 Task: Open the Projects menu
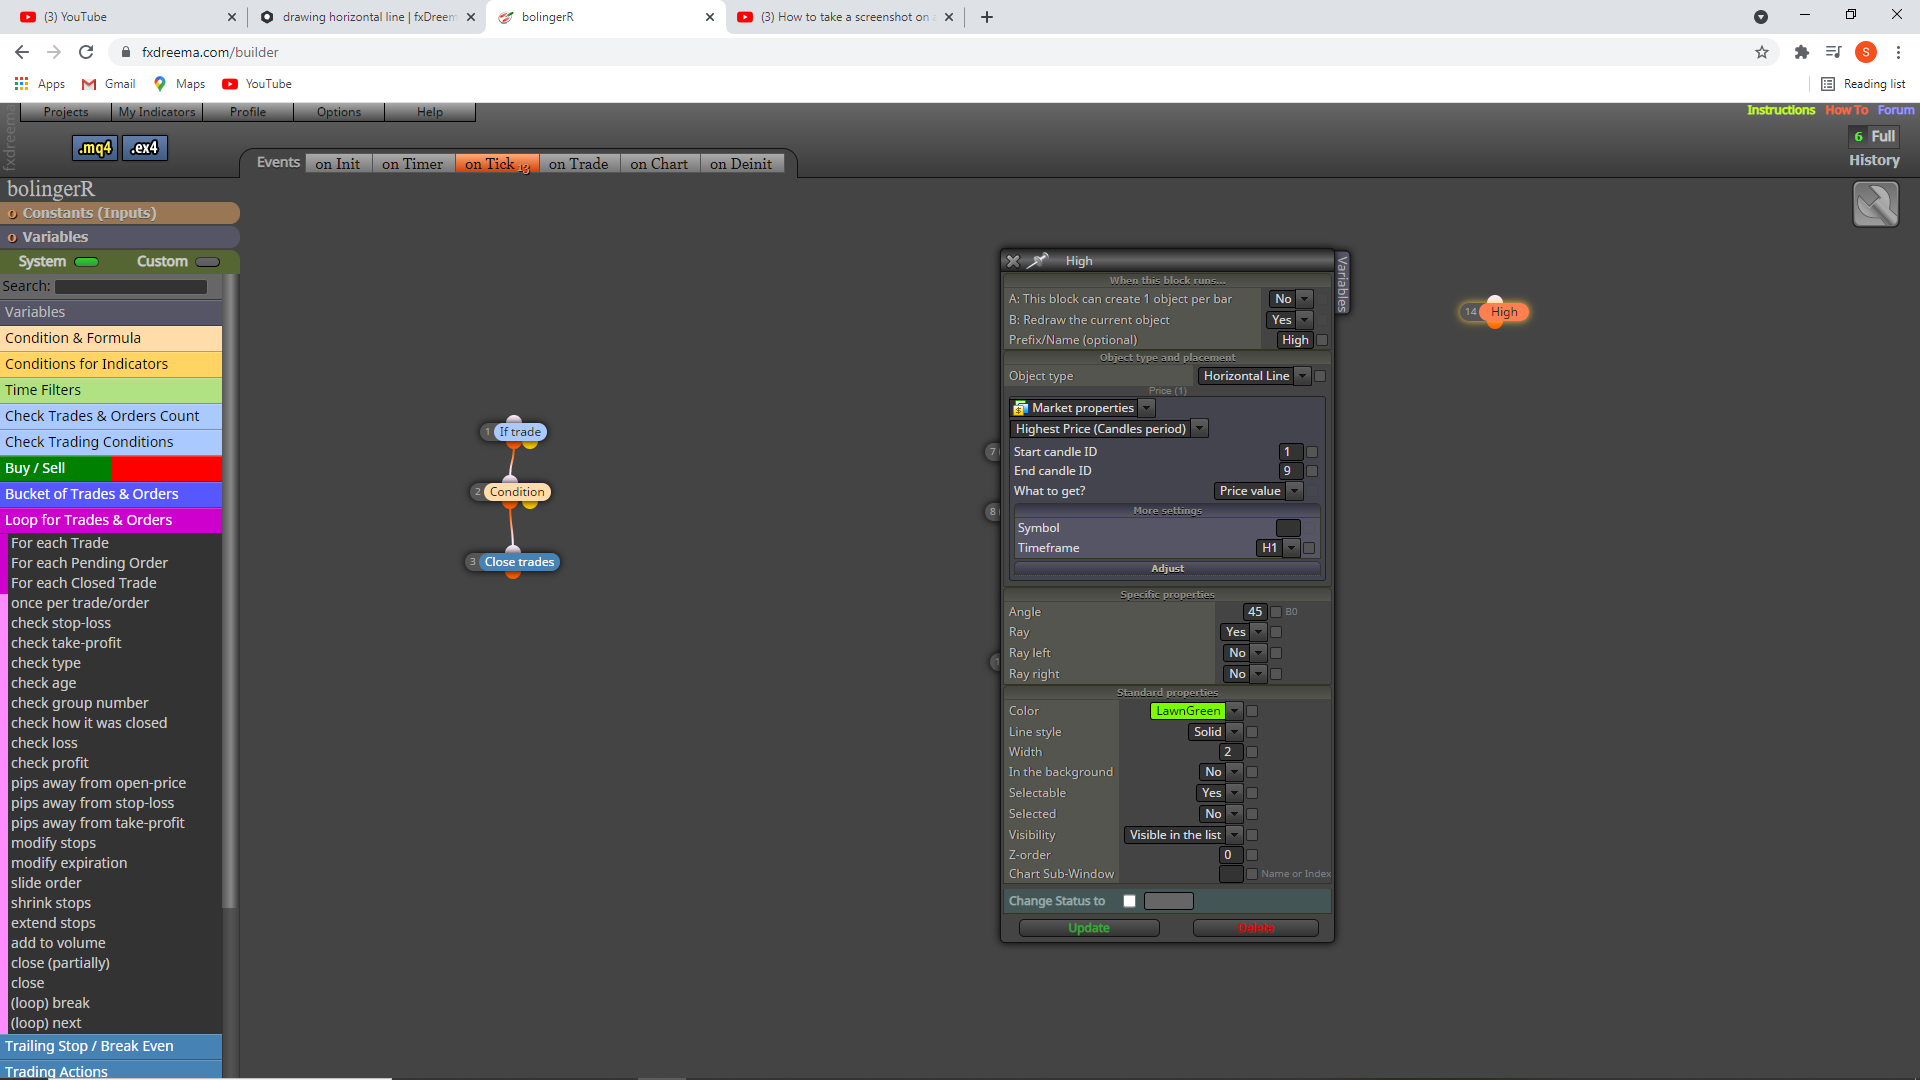pyautogui.click(x=66, y=112)
